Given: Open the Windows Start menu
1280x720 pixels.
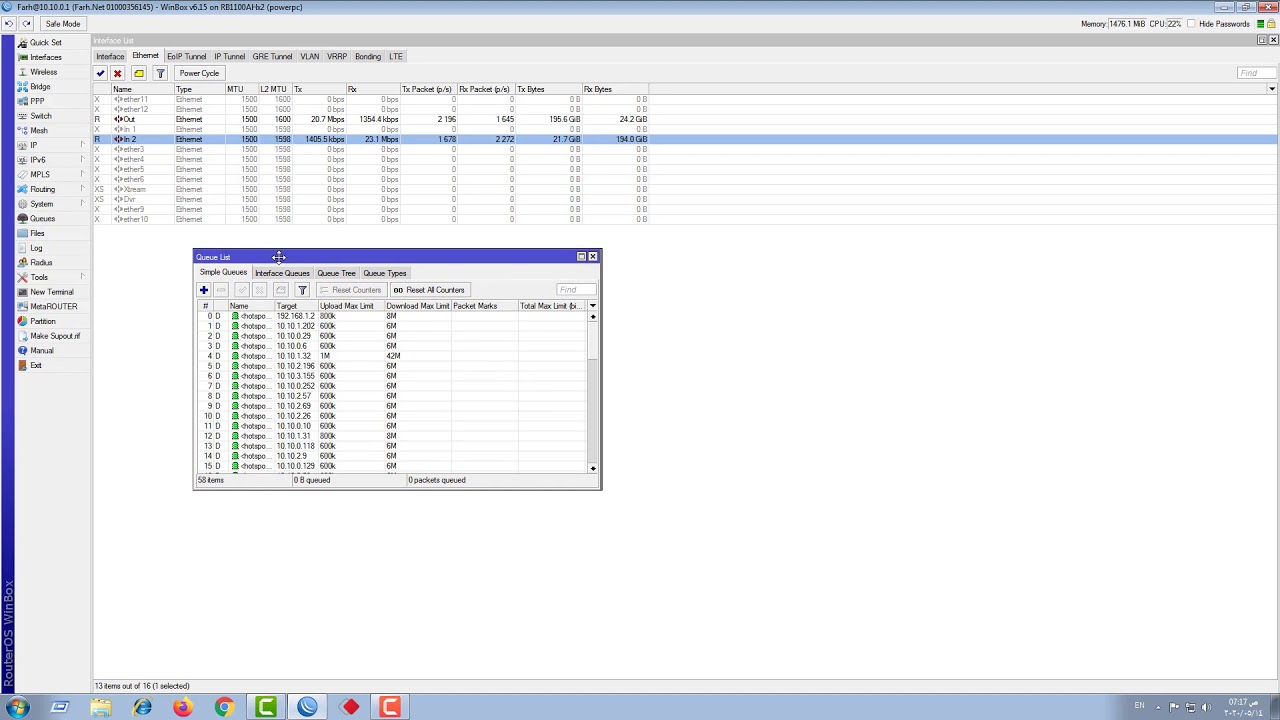Looking at the screenshot, I should coord(17,708).
